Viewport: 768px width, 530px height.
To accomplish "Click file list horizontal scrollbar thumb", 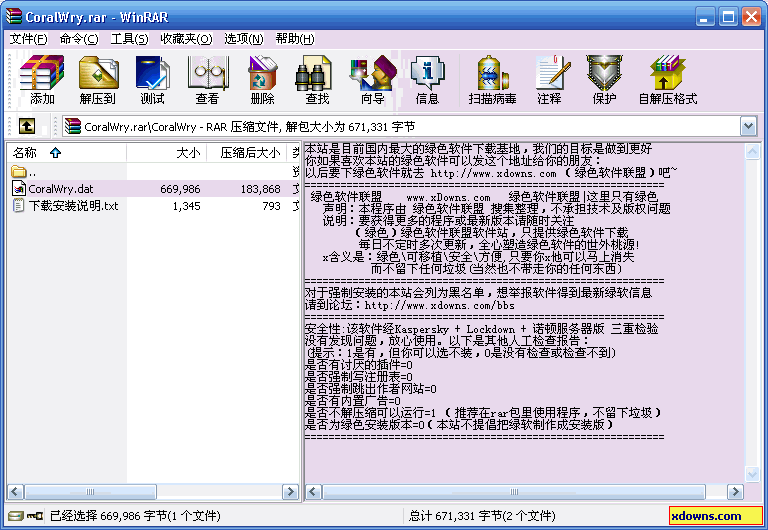I will pyautogui.click(x=90, y=491).
